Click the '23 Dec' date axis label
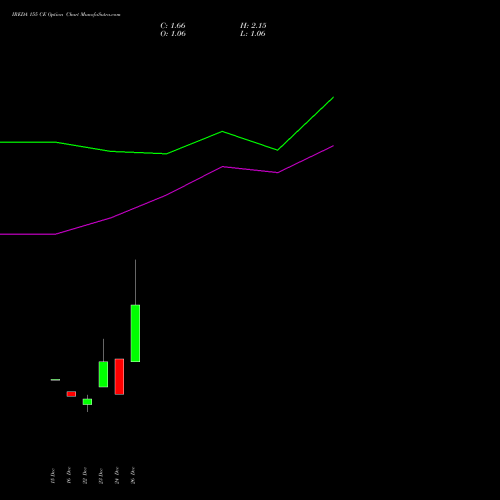The width and height of the screenshot is (500, 500). pos(101,476)
